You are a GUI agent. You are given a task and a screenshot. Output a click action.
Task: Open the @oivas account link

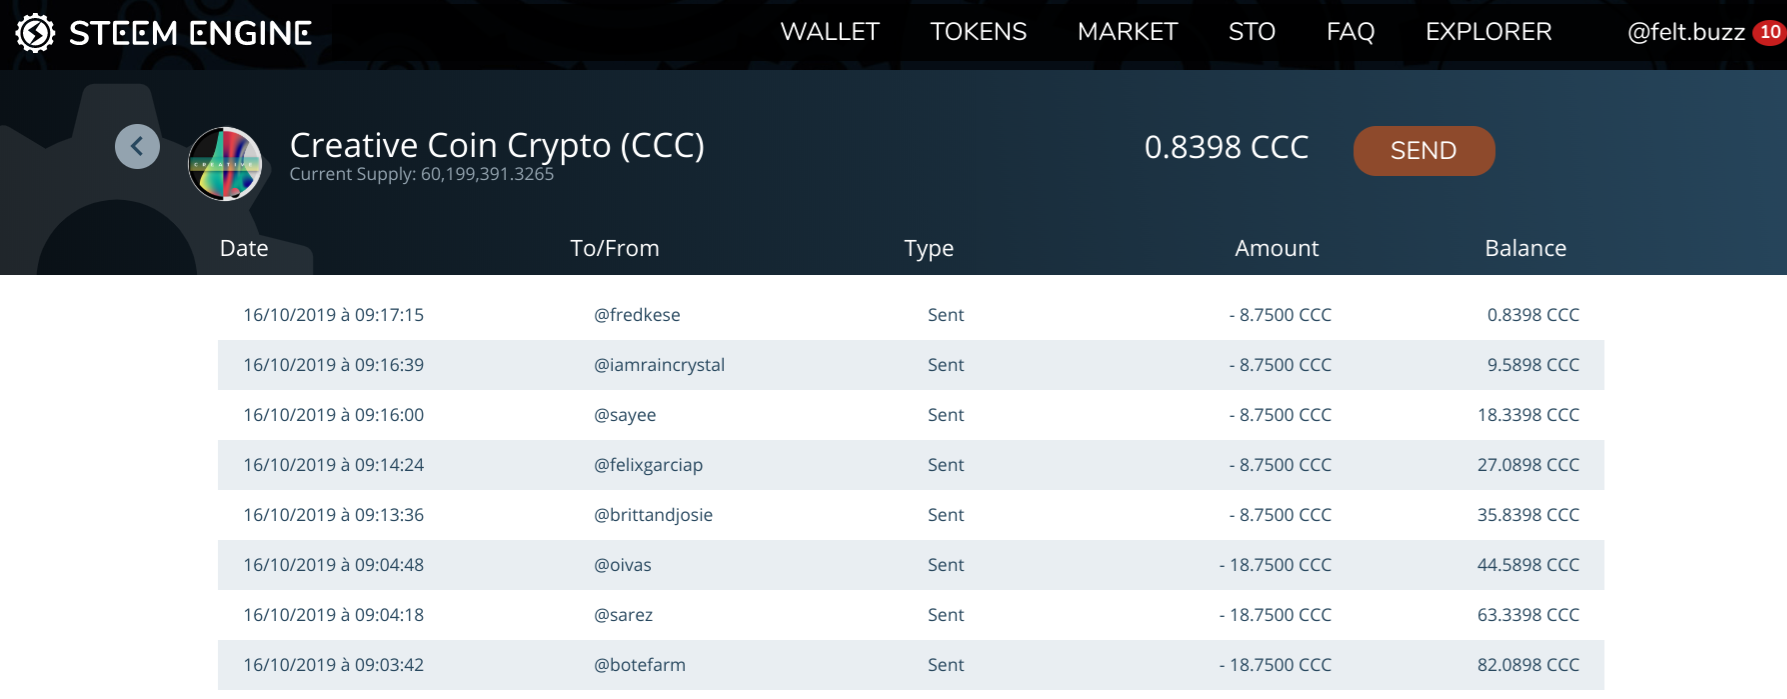point(622,565)
